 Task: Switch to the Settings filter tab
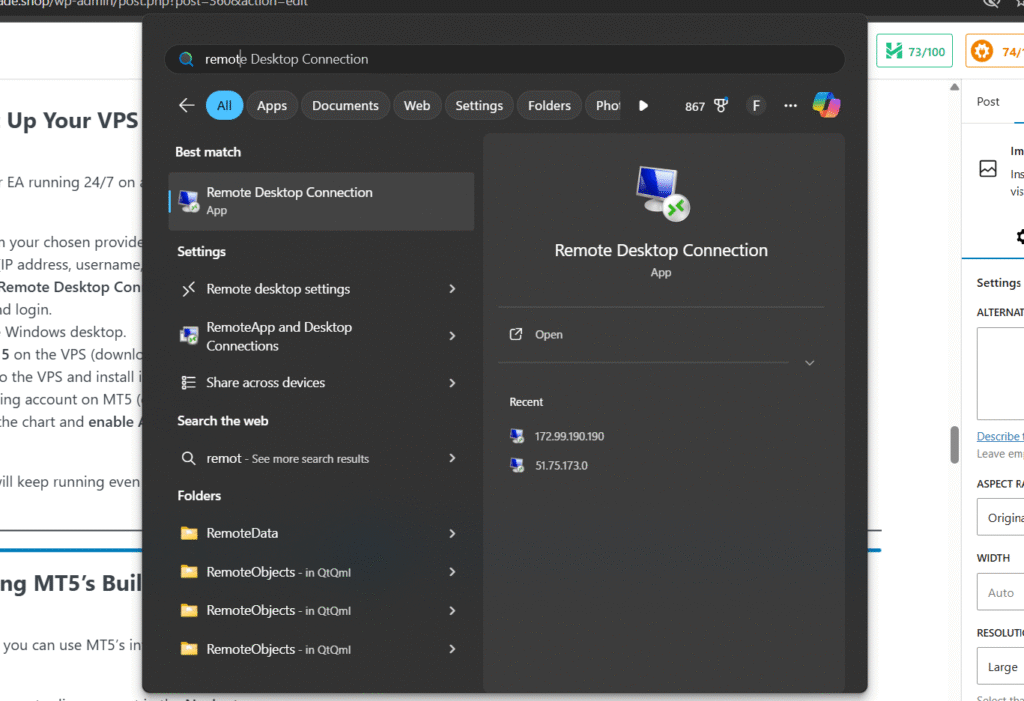coord(479,105)
